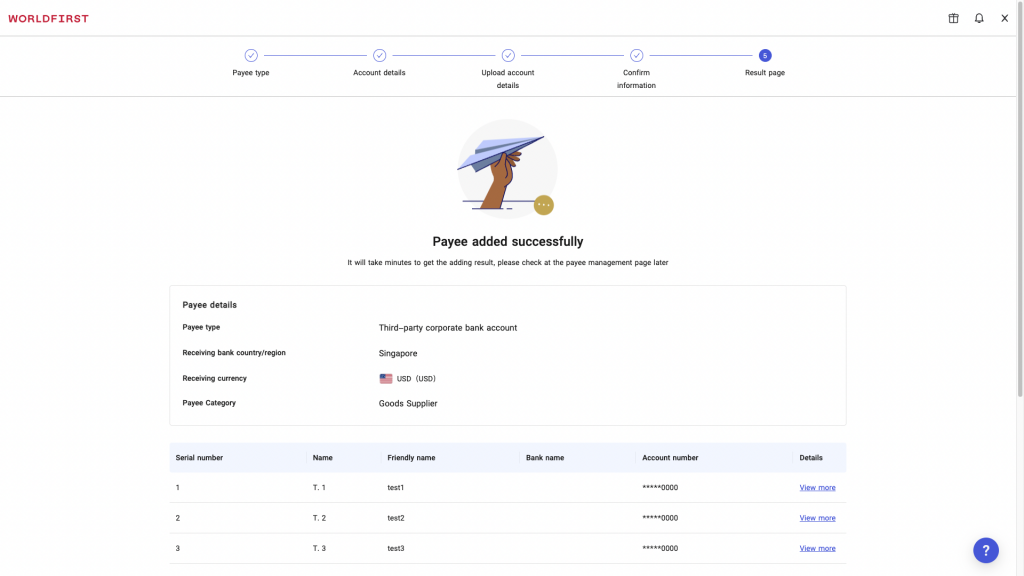Open the notifications bell
This screenshot has width=1024, height=576.
point(979,18)
